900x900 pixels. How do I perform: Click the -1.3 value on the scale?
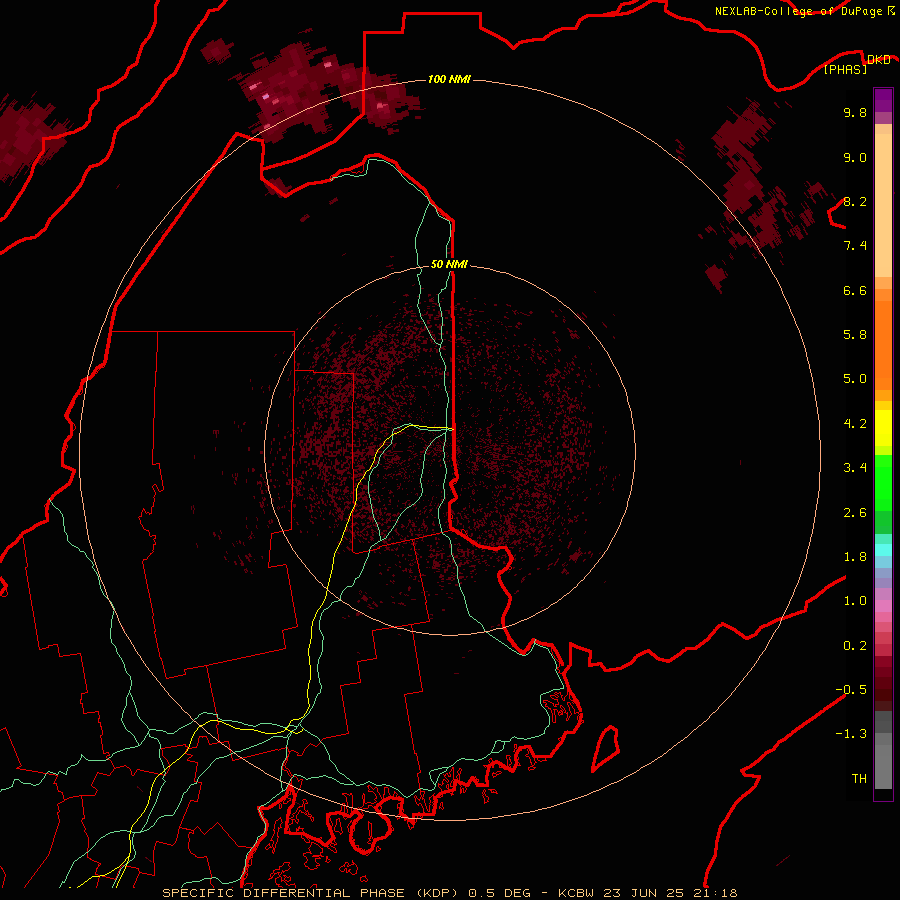(851, 734)
